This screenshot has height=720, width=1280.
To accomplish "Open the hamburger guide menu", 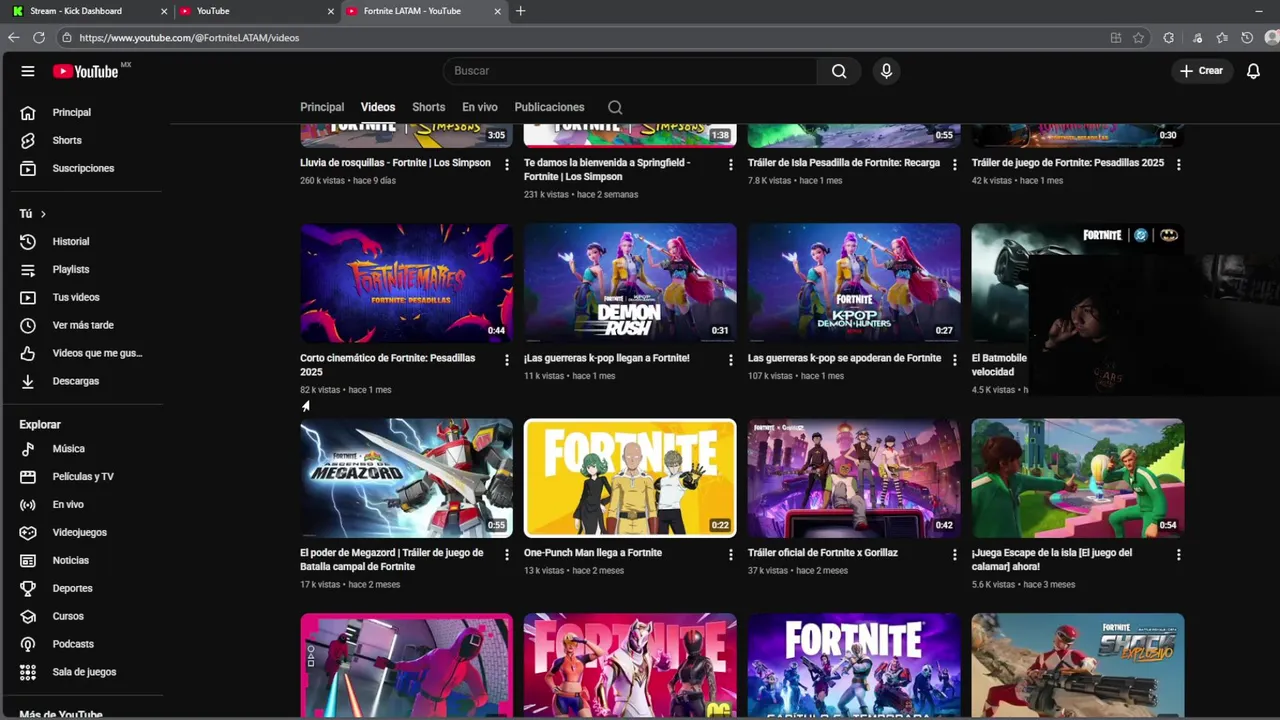I will tap(28, 71).
